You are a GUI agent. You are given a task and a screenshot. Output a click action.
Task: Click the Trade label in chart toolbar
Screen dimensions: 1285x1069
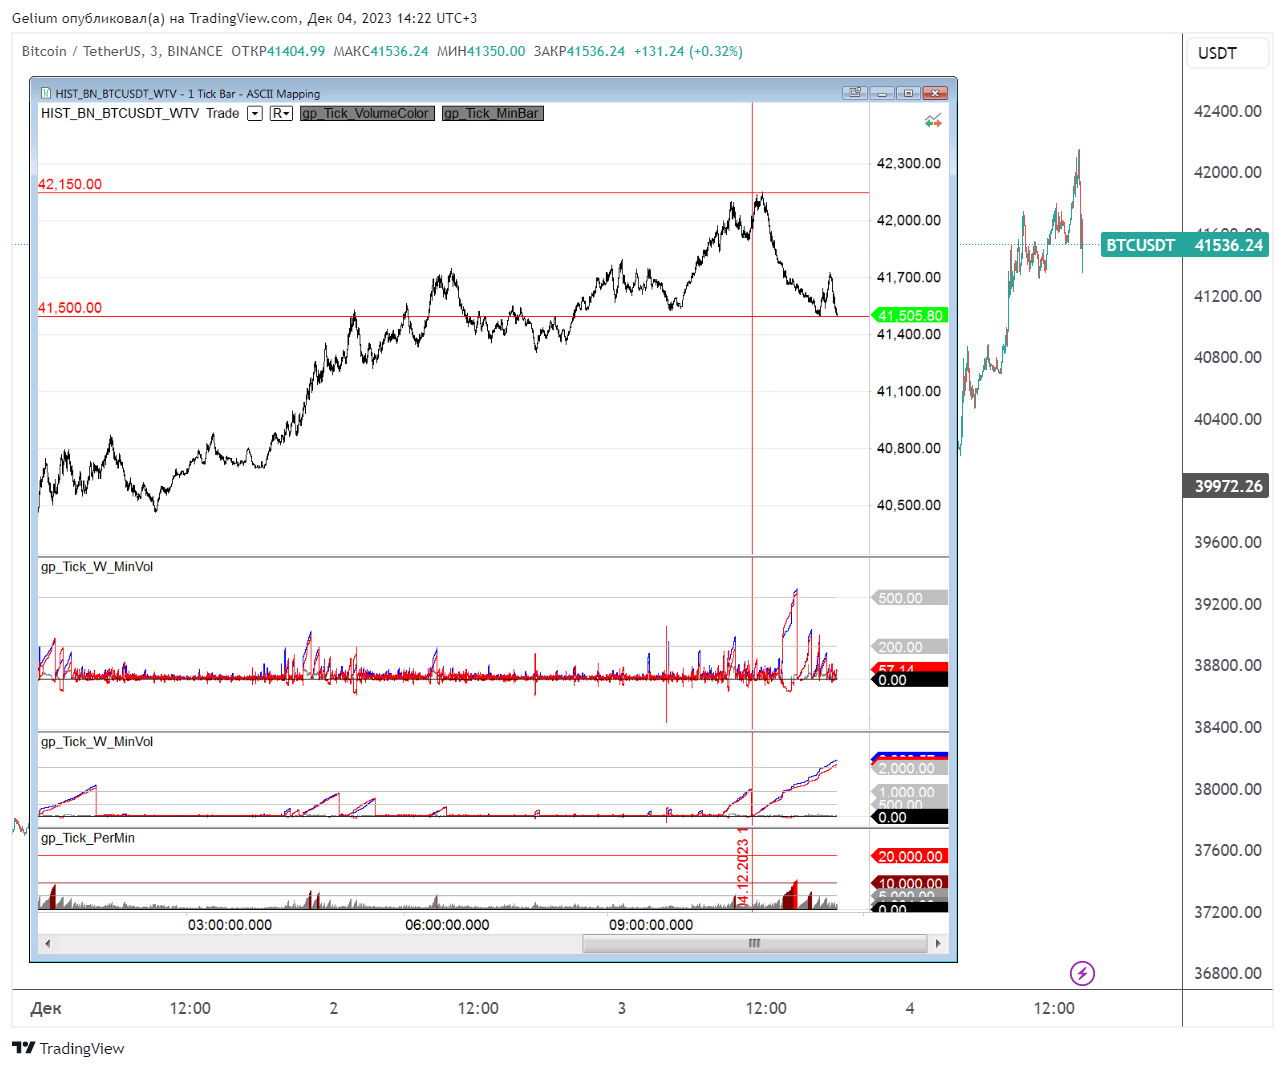(223, 113)
